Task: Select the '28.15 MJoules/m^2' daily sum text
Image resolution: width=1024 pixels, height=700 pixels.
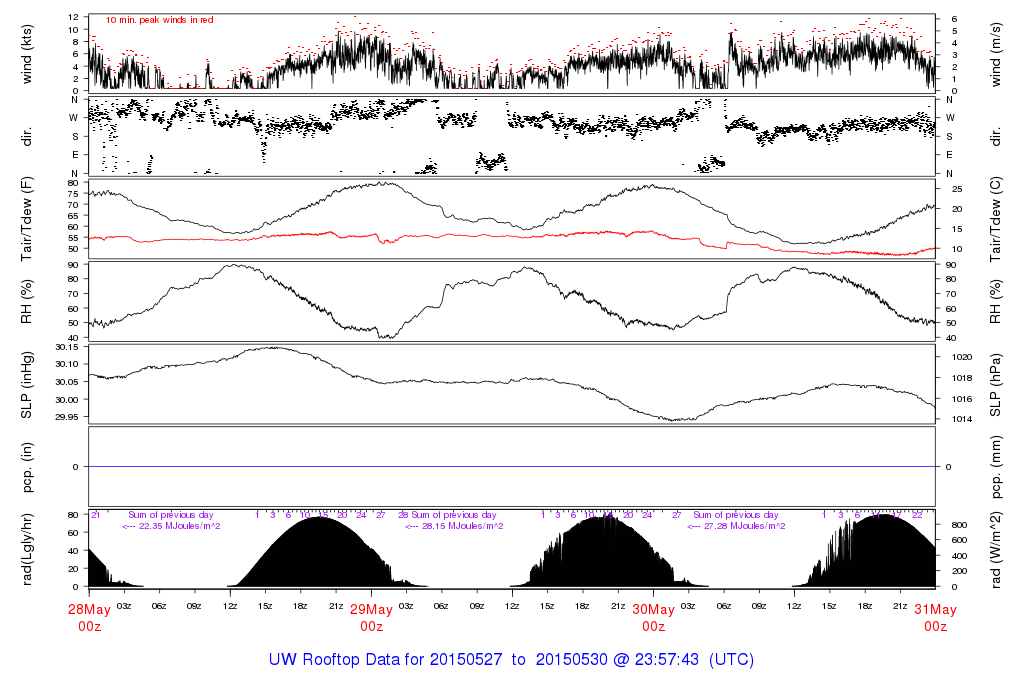Action: (460, 526)
